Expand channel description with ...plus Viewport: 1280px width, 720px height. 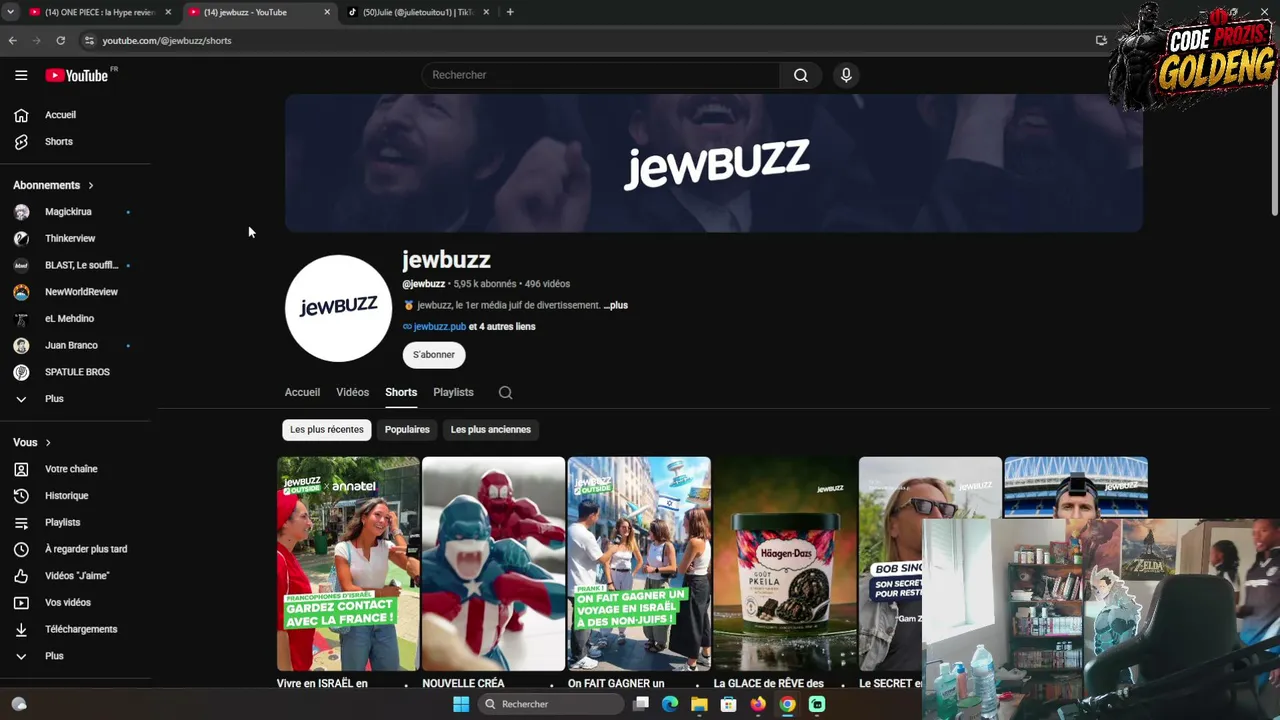[x=616, y=305]
